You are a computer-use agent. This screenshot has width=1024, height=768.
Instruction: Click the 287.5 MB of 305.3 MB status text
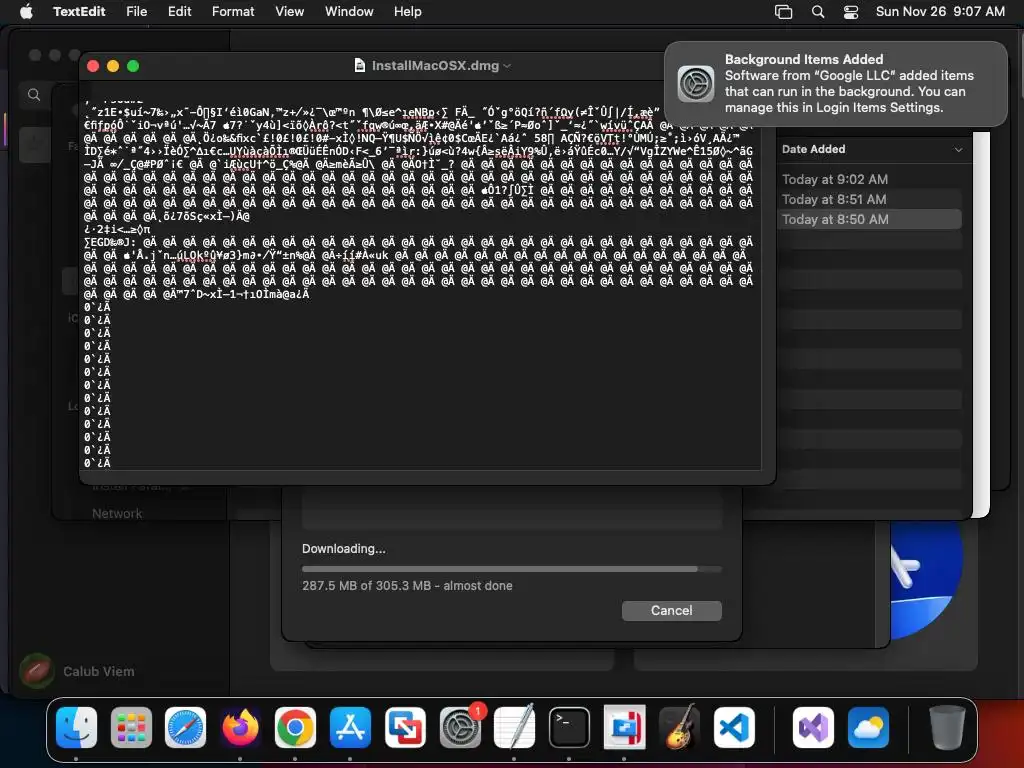[x=407, y=586]
